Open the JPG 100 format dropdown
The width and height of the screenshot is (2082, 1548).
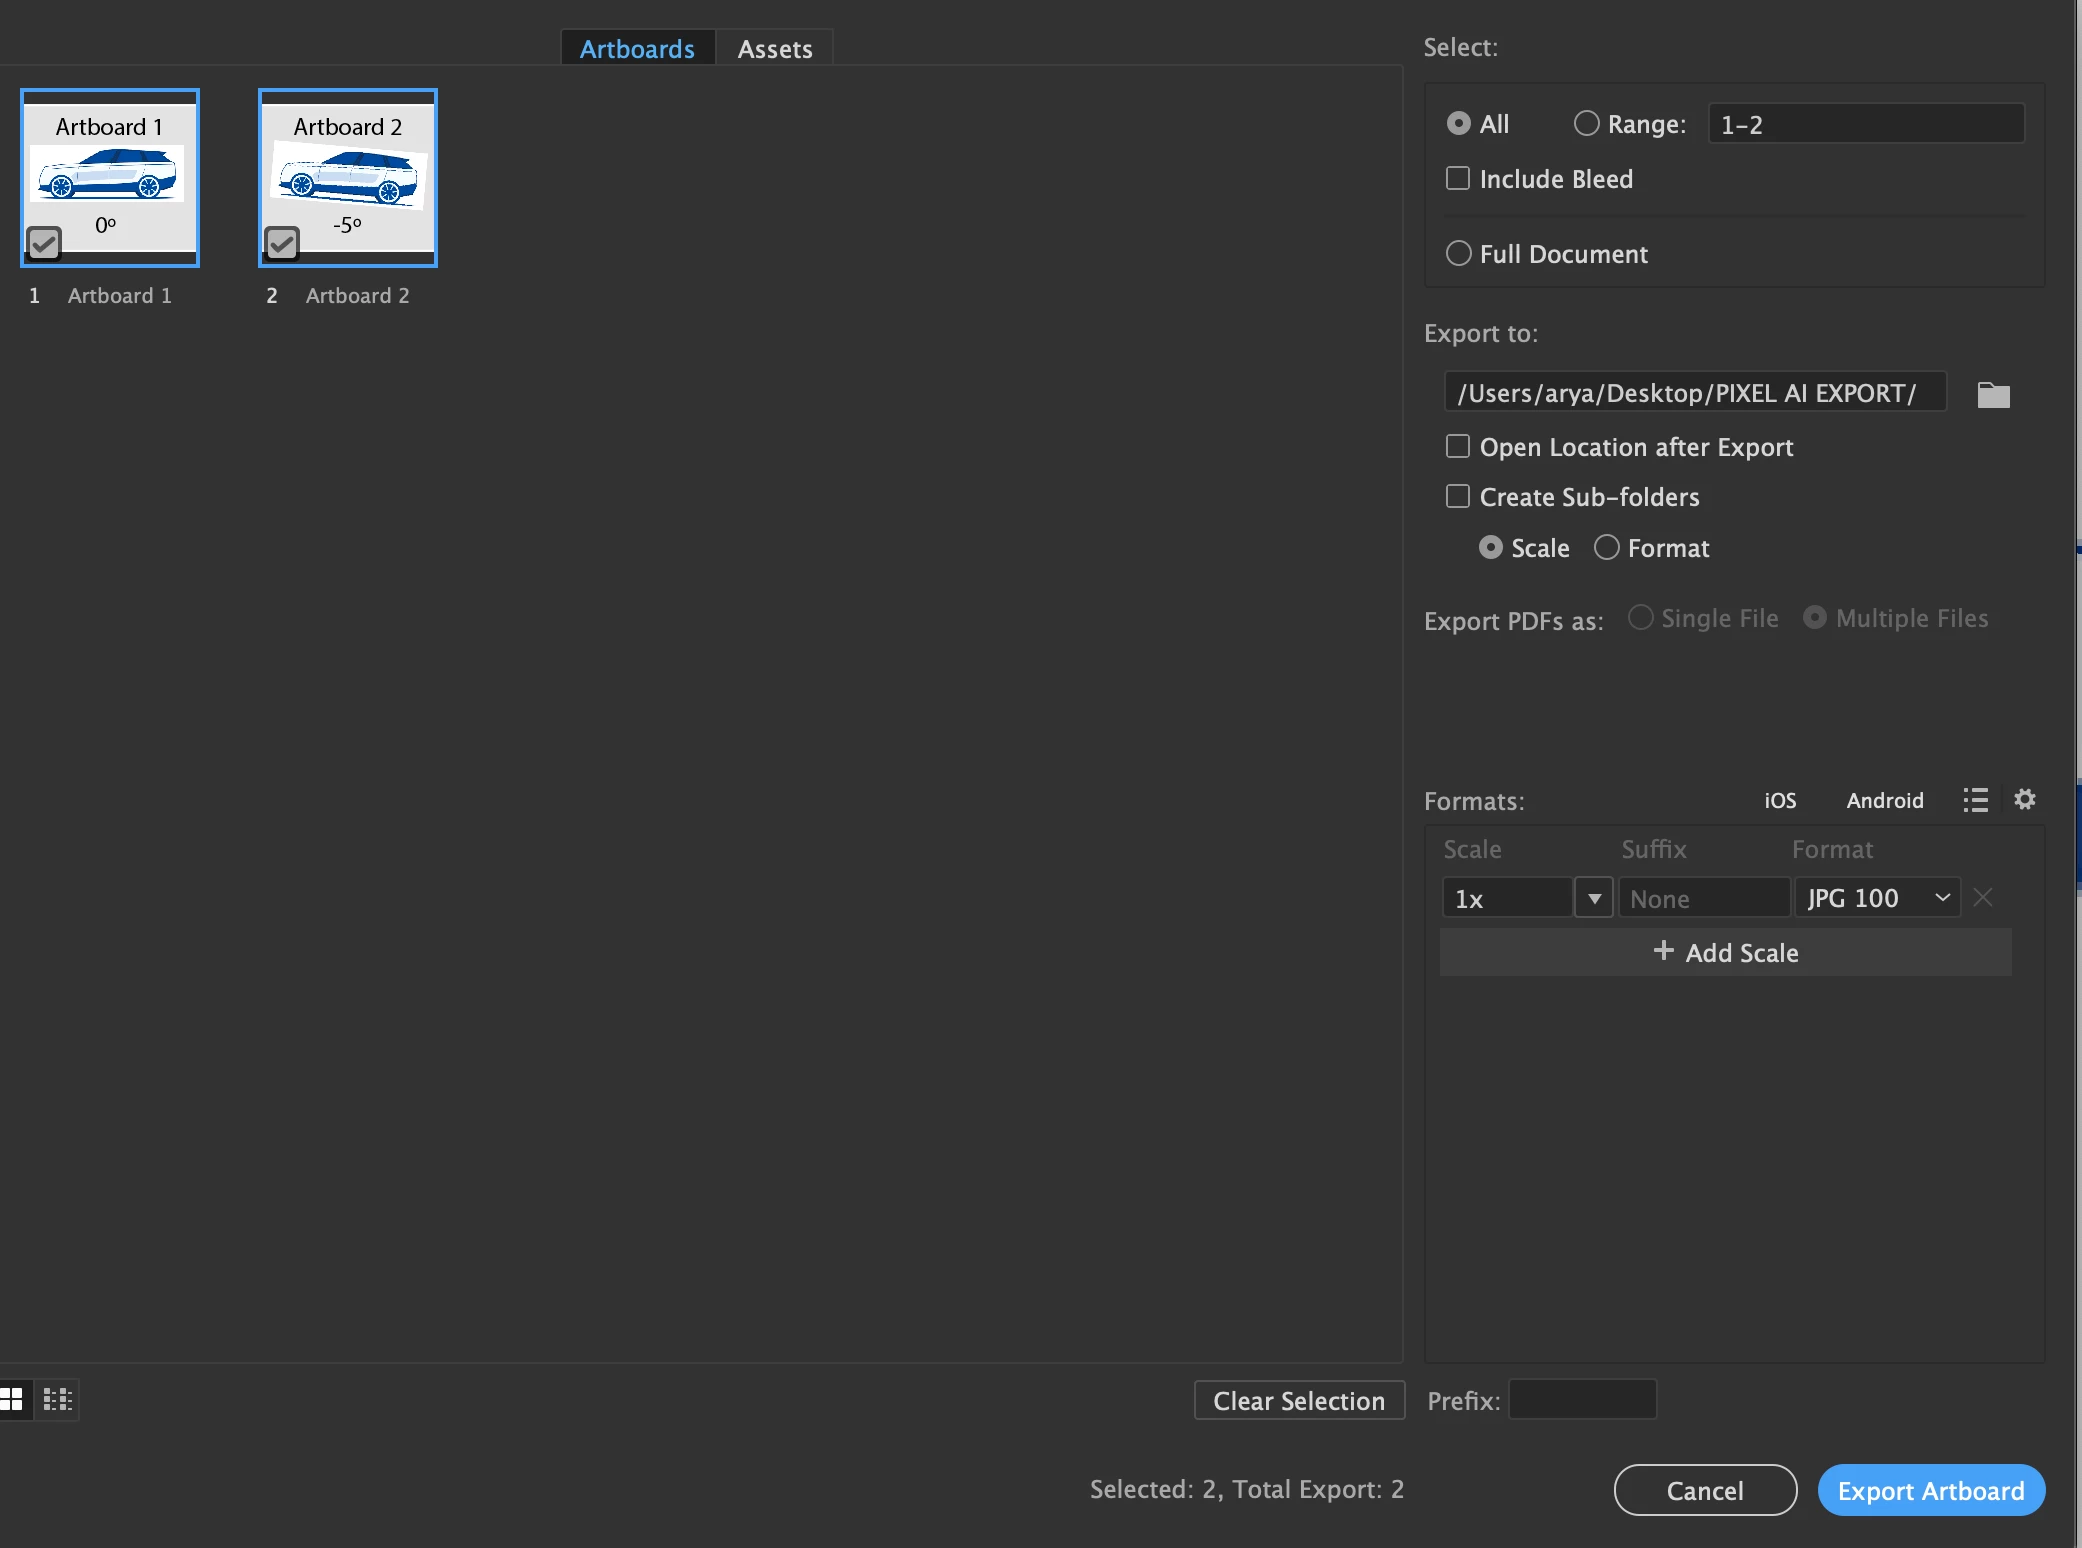tap(1877, 898)
